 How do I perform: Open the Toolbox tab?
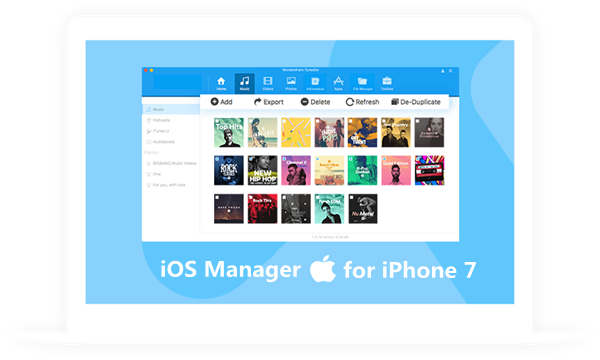[387, 83]
